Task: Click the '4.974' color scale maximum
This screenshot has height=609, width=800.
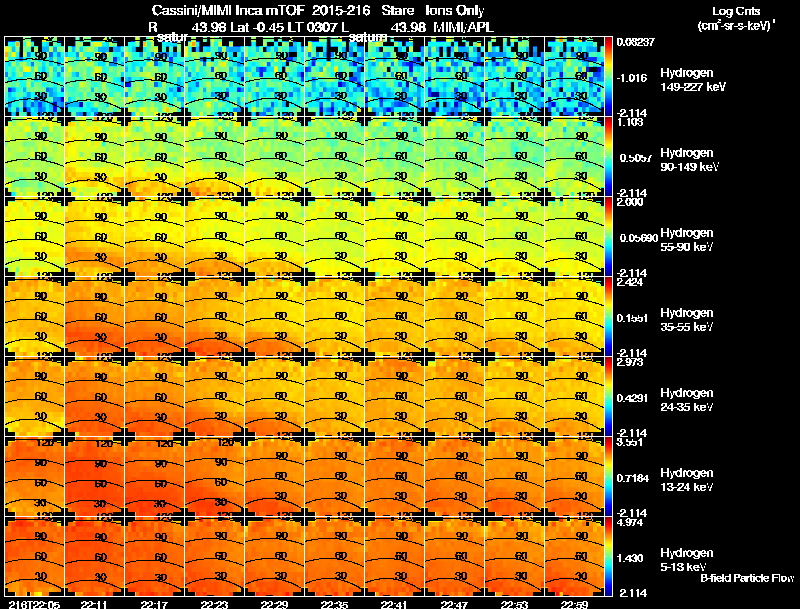Action: point(630,522)
